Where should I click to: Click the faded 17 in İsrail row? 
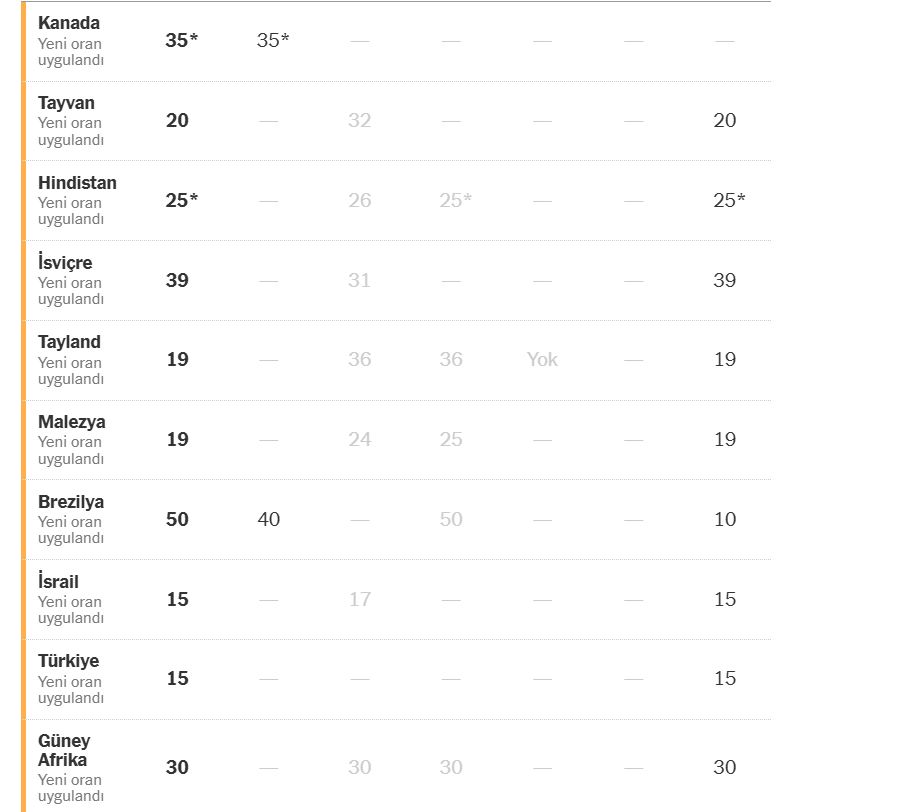pos(359,600)
